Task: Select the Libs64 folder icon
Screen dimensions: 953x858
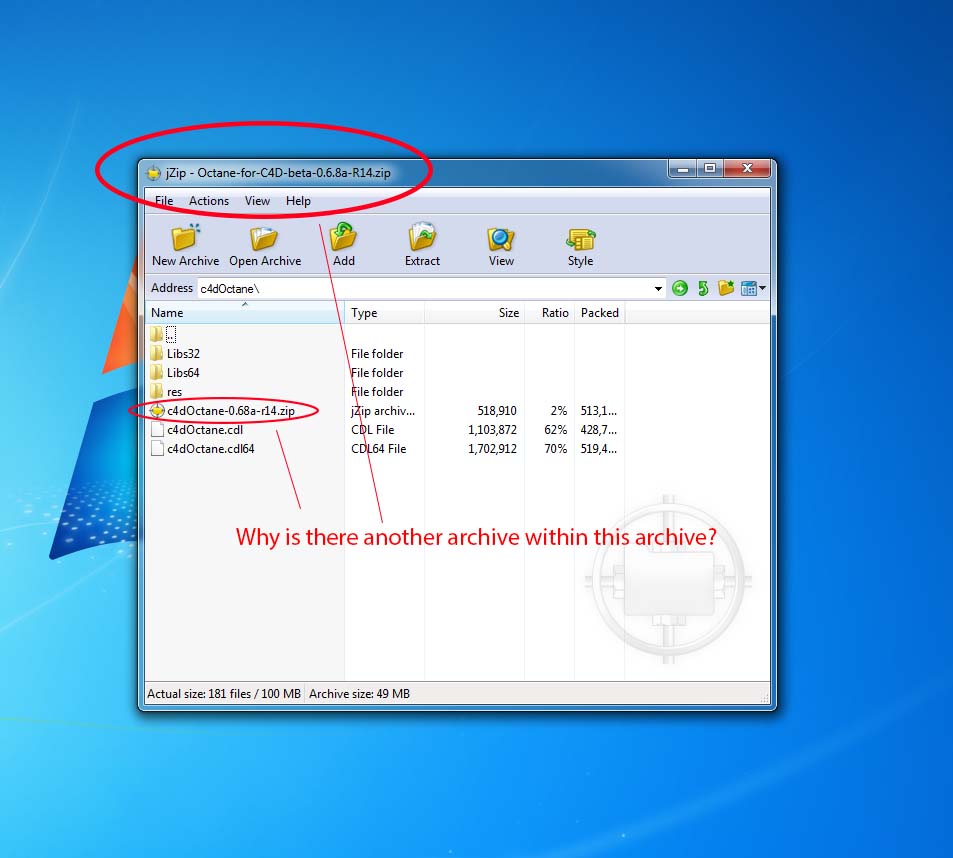Action: coord(157,372)
